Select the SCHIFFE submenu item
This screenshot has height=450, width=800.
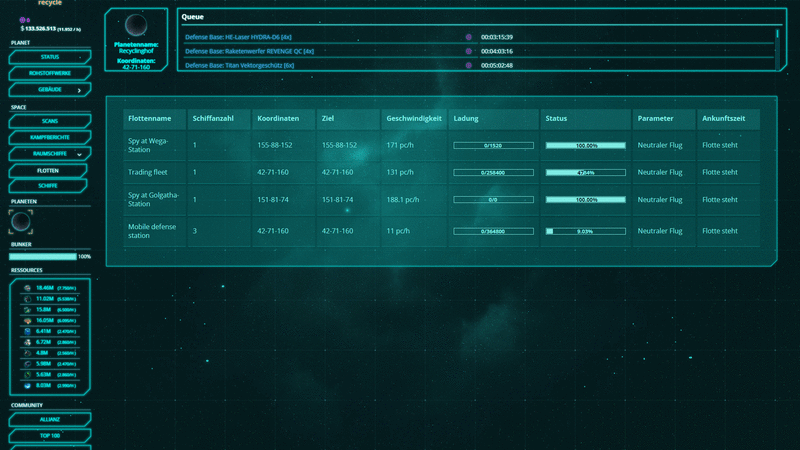48,186
